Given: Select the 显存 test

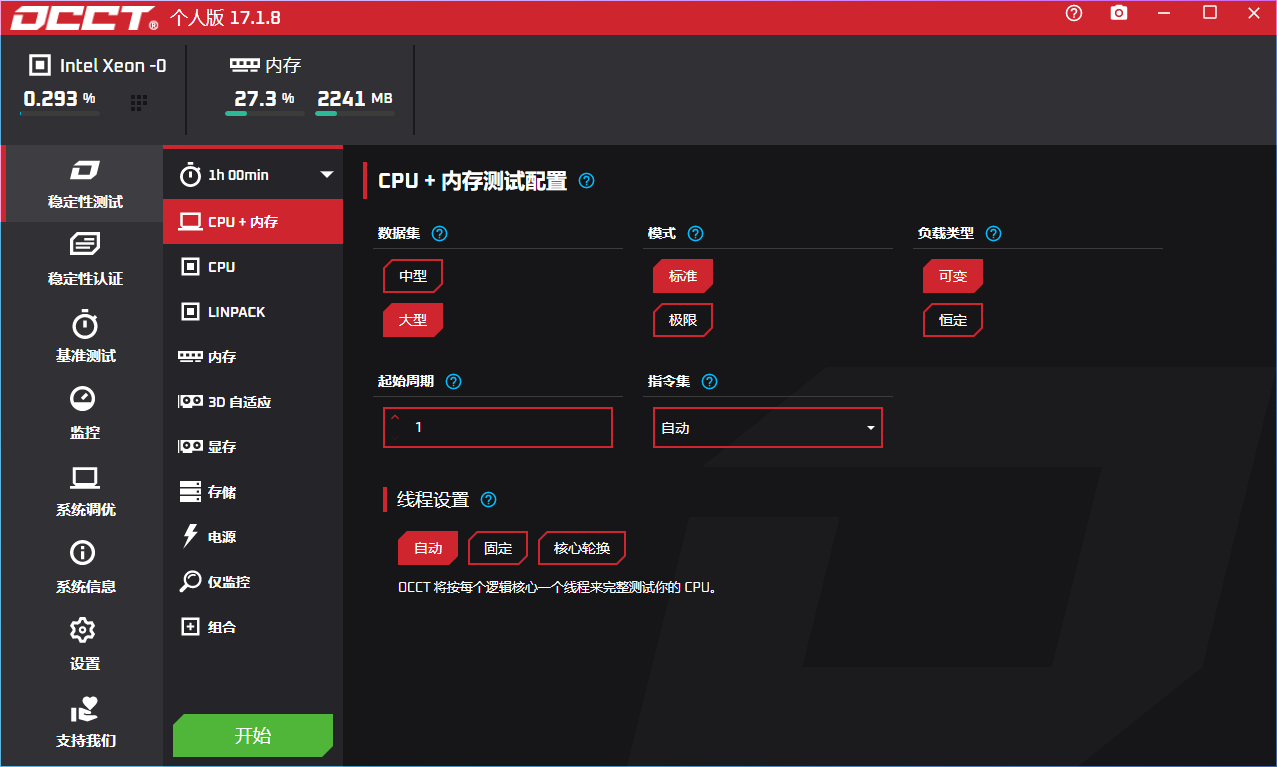Looking at the screenshot, I should pos(253,447).
